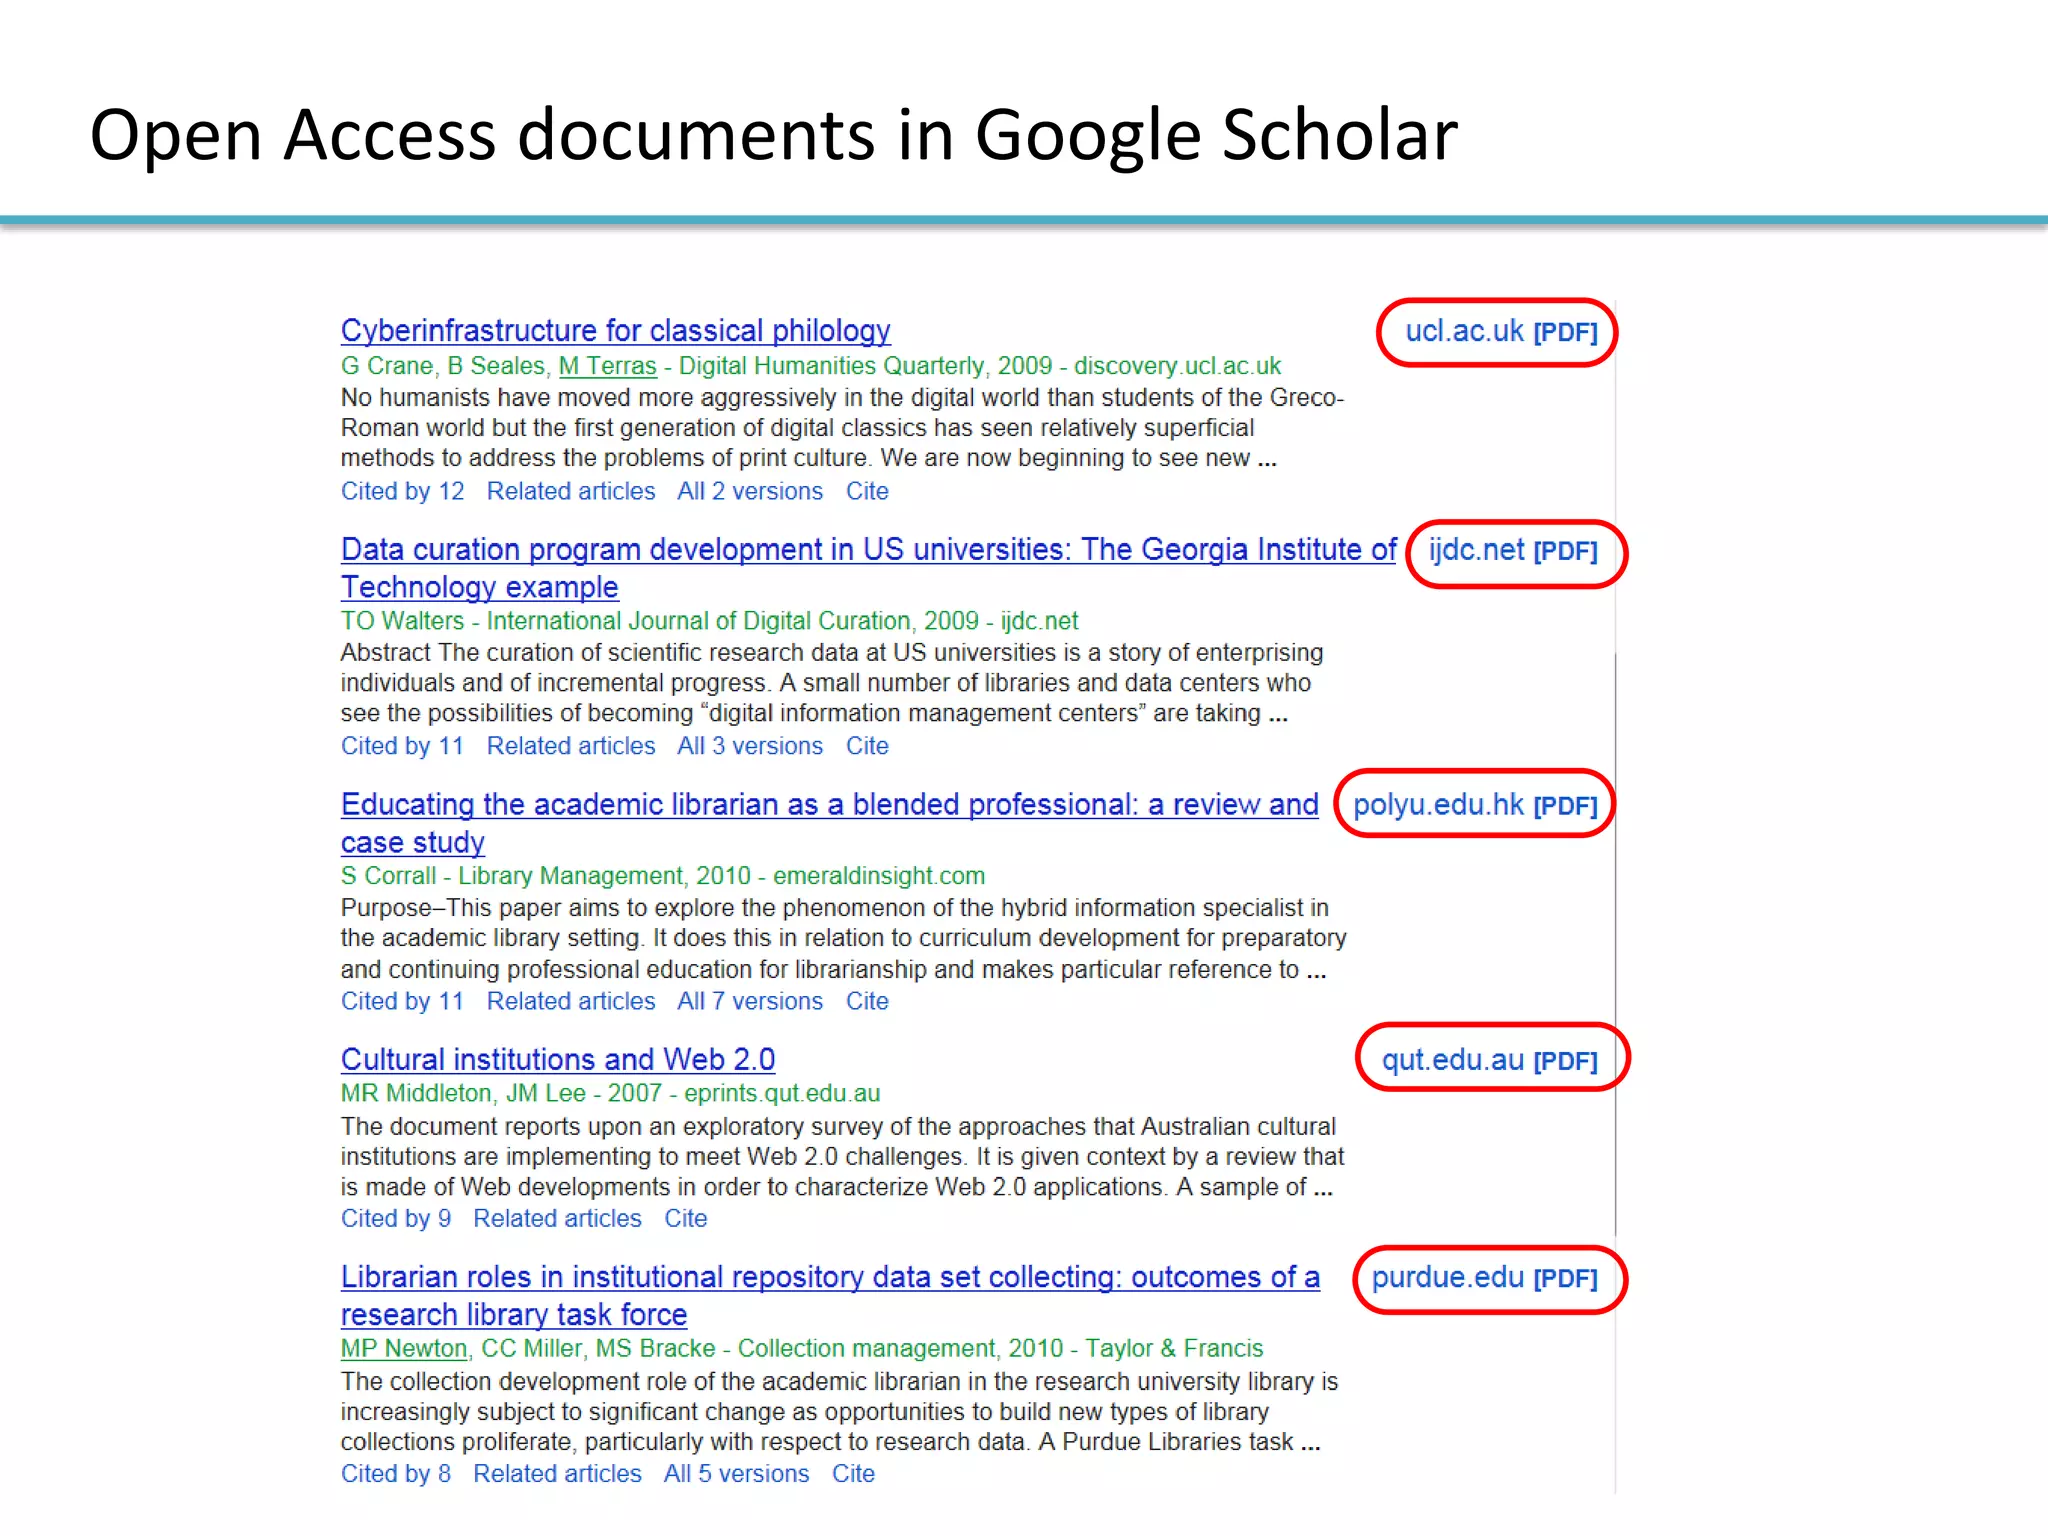Show 'All 5 versions' link
The height and width of the screenshot is (1536, 2048).
[x=736, y=1474]
